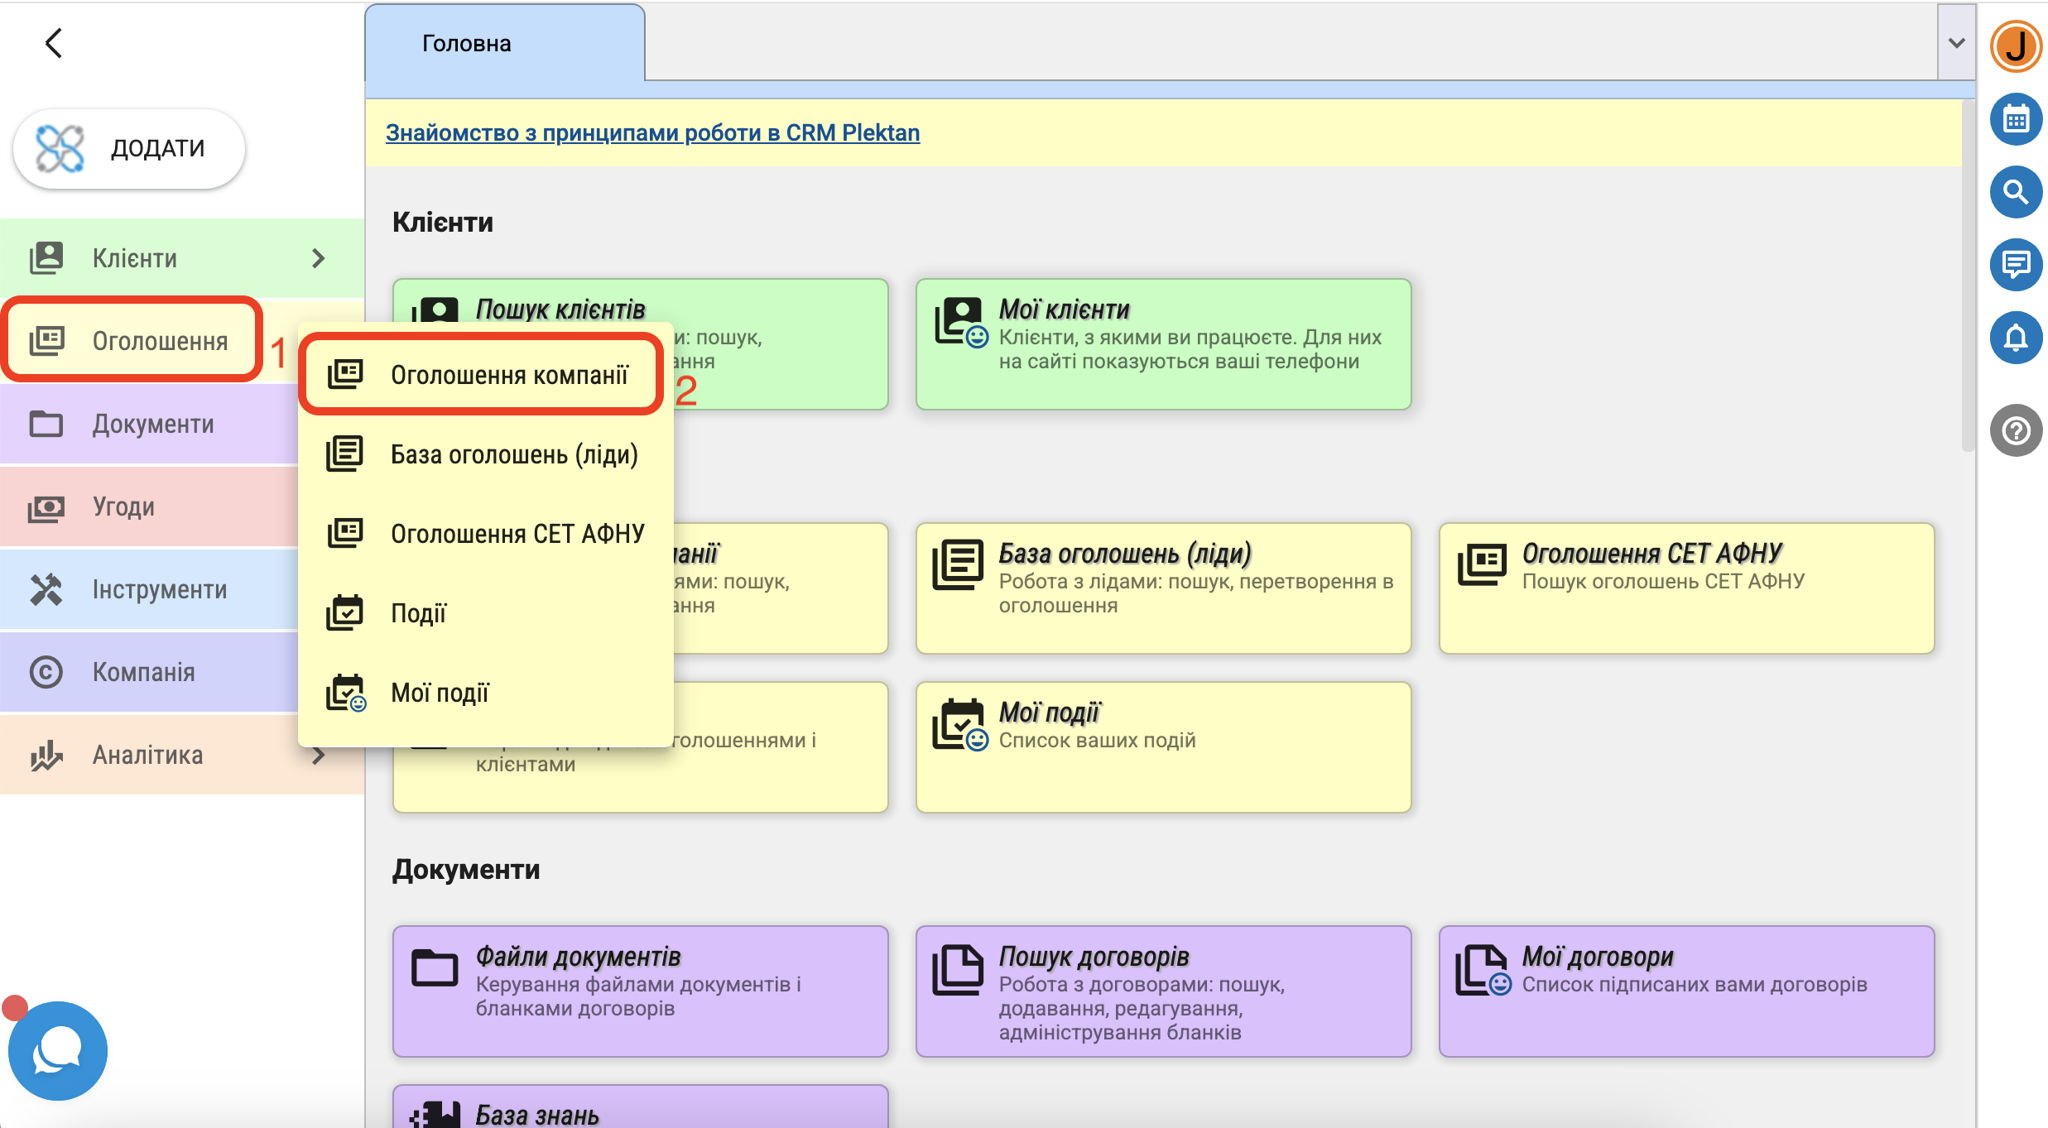Click back arrow at top left
The image size is (2048, 1128).
pos(54,43)
